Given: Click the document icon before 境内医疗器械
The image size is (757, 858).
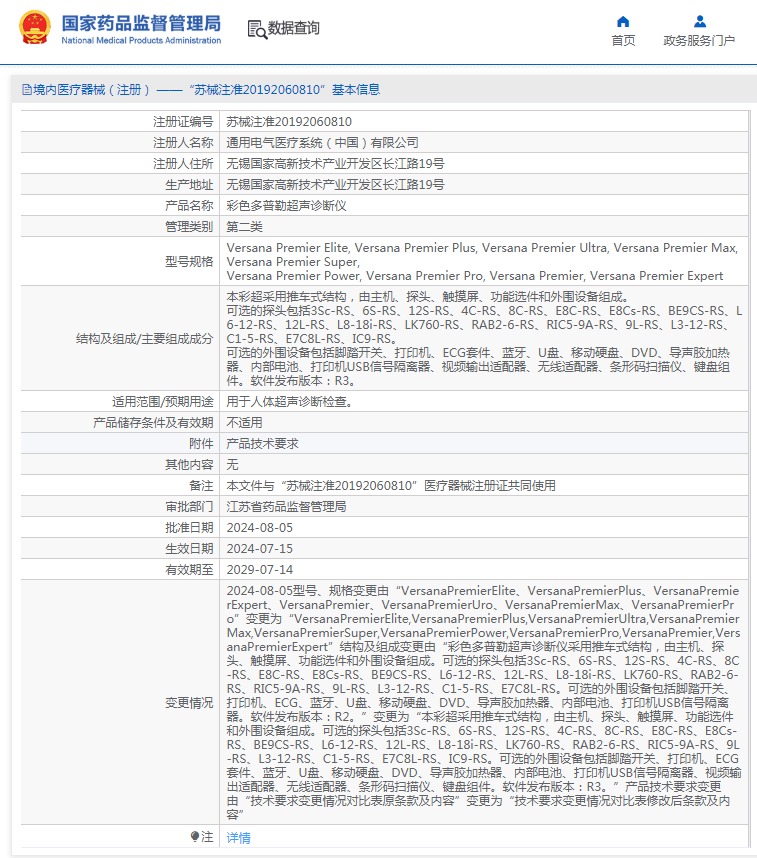Looking at the screenshot, I should point(26,89).
